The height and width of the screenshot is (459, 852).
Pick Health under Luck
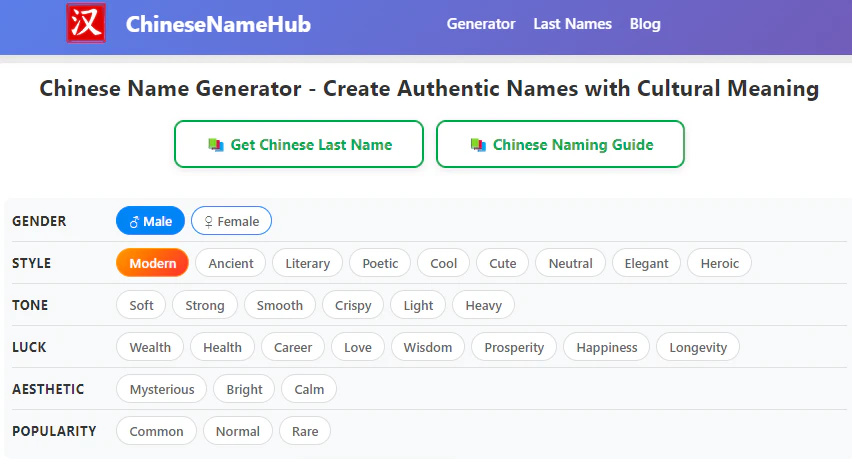(222, 347)
